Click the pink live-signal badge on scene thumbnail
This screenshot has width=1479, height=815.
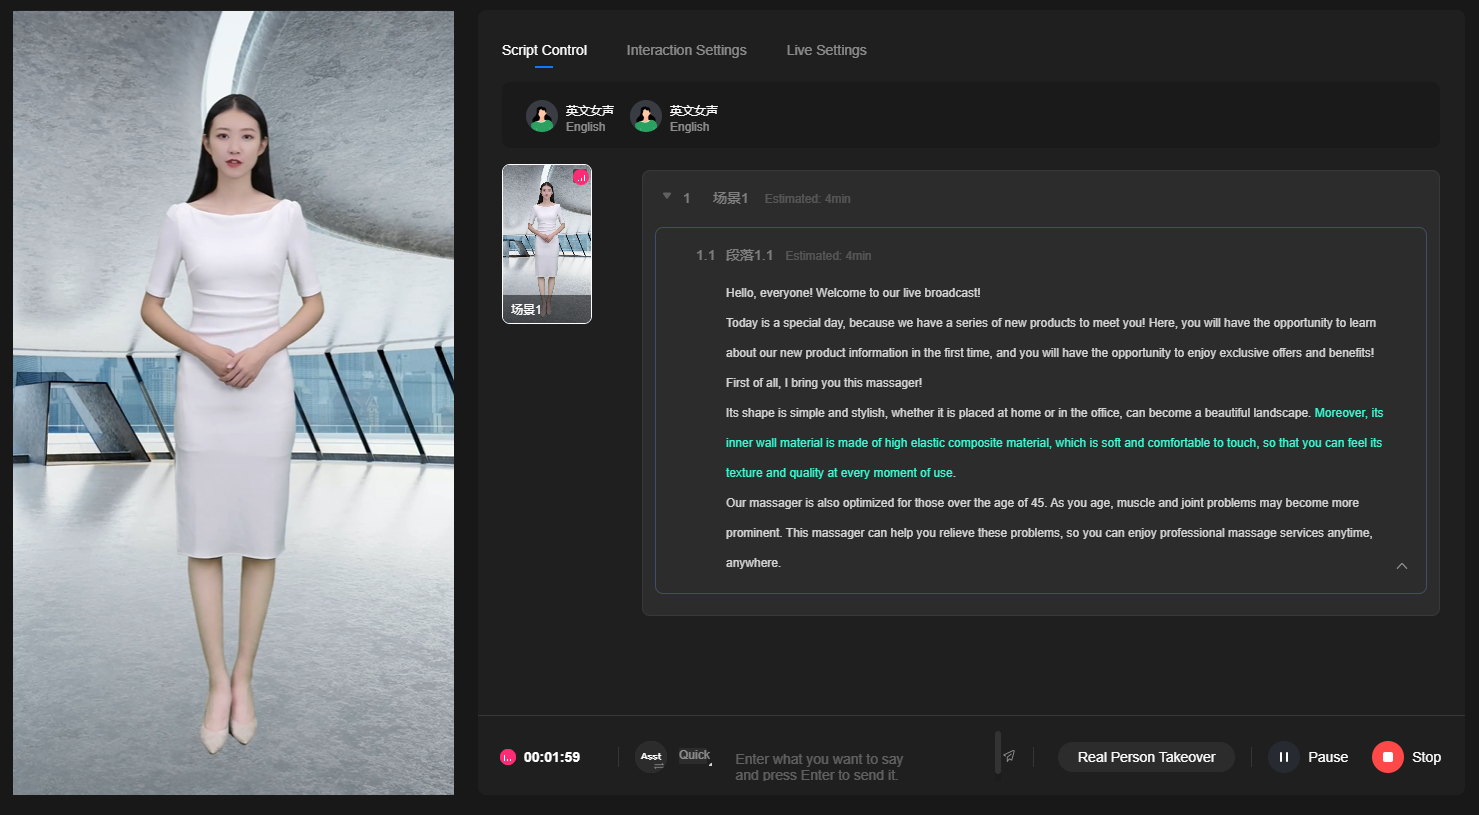[580, 177]
